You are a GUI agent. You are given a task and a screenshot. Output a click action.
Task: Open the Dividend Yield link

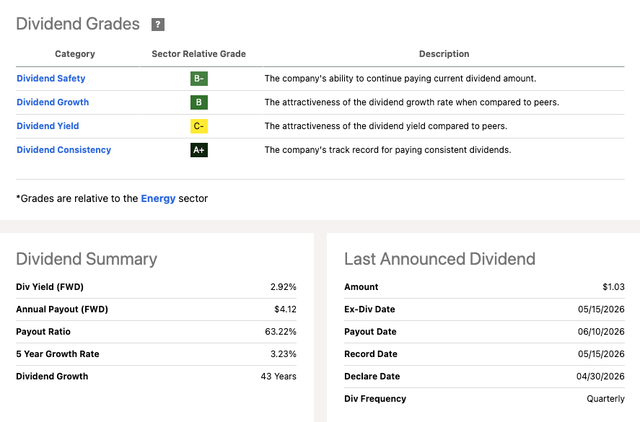point(48,126)
